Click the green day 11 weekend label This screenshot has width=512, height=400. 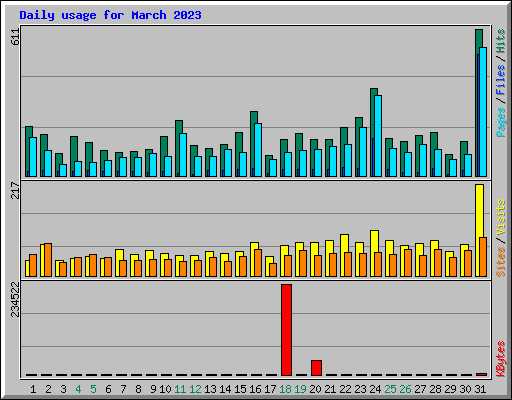180,389
